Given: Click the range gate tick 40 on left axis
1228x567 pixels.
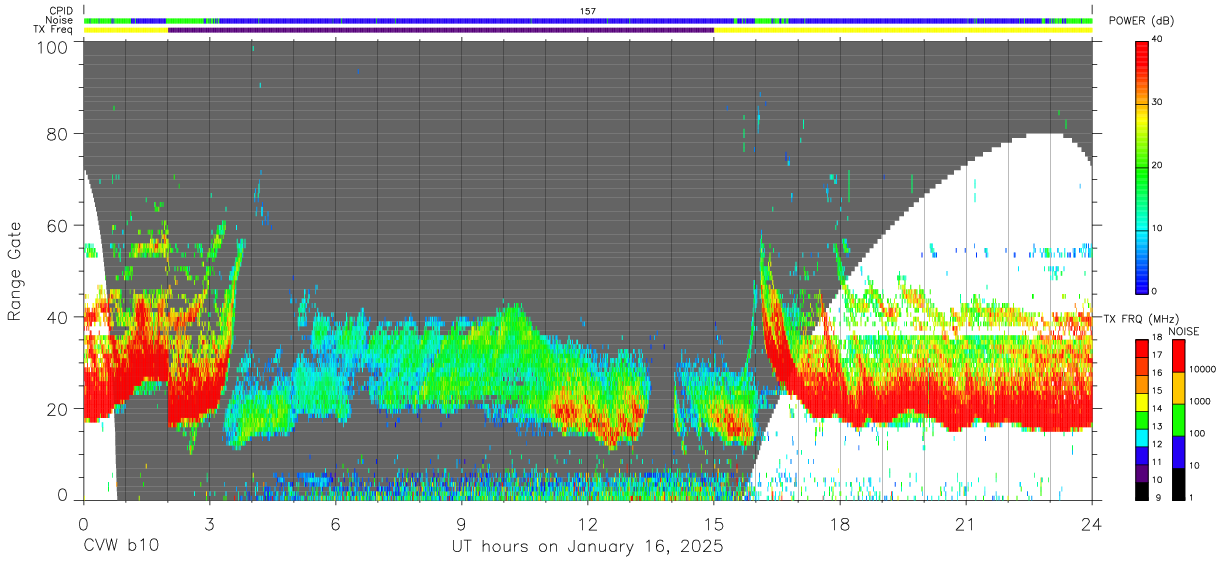Looking at the screenshot, I should [x=60, y=317].
